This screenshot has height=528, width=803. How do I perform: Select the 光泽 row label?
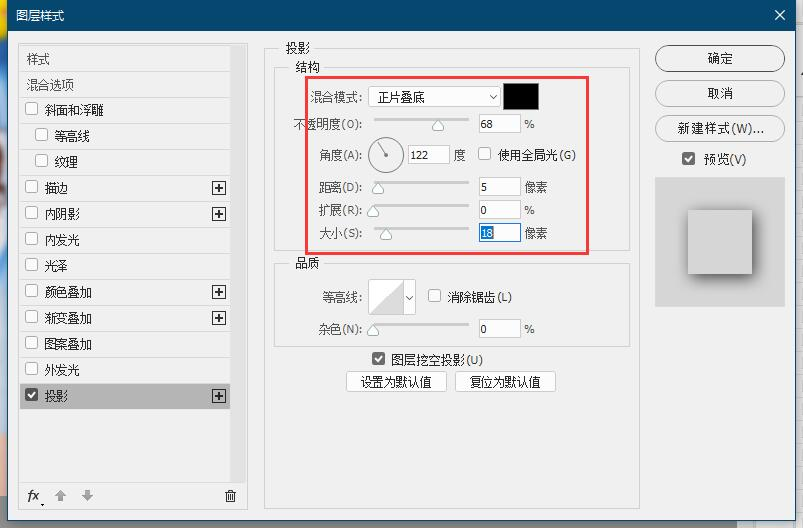(56, 266)
